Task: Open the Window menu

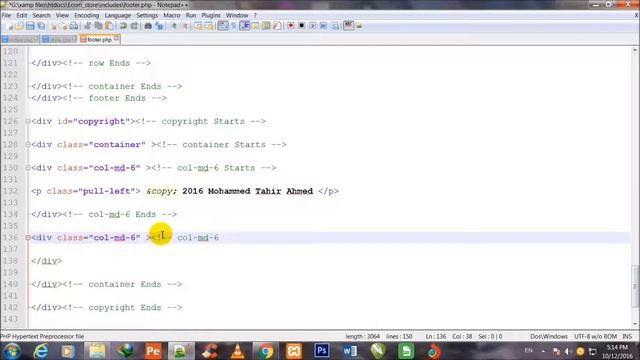Action: 237,16
